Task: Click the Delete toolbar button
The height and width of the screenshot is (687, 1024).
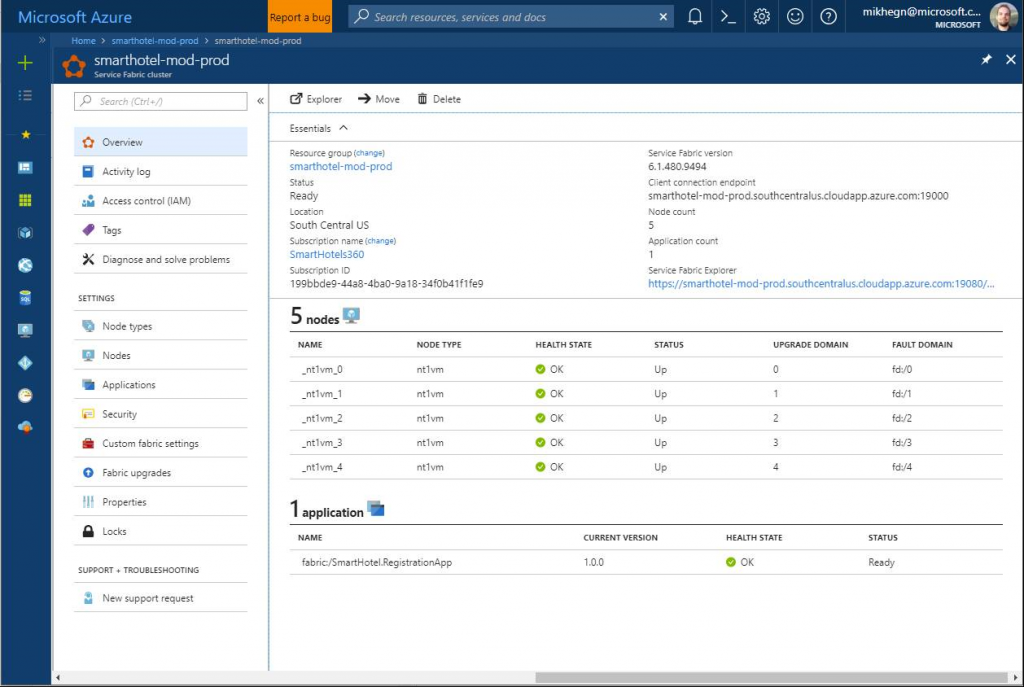Action: [439, 99]
